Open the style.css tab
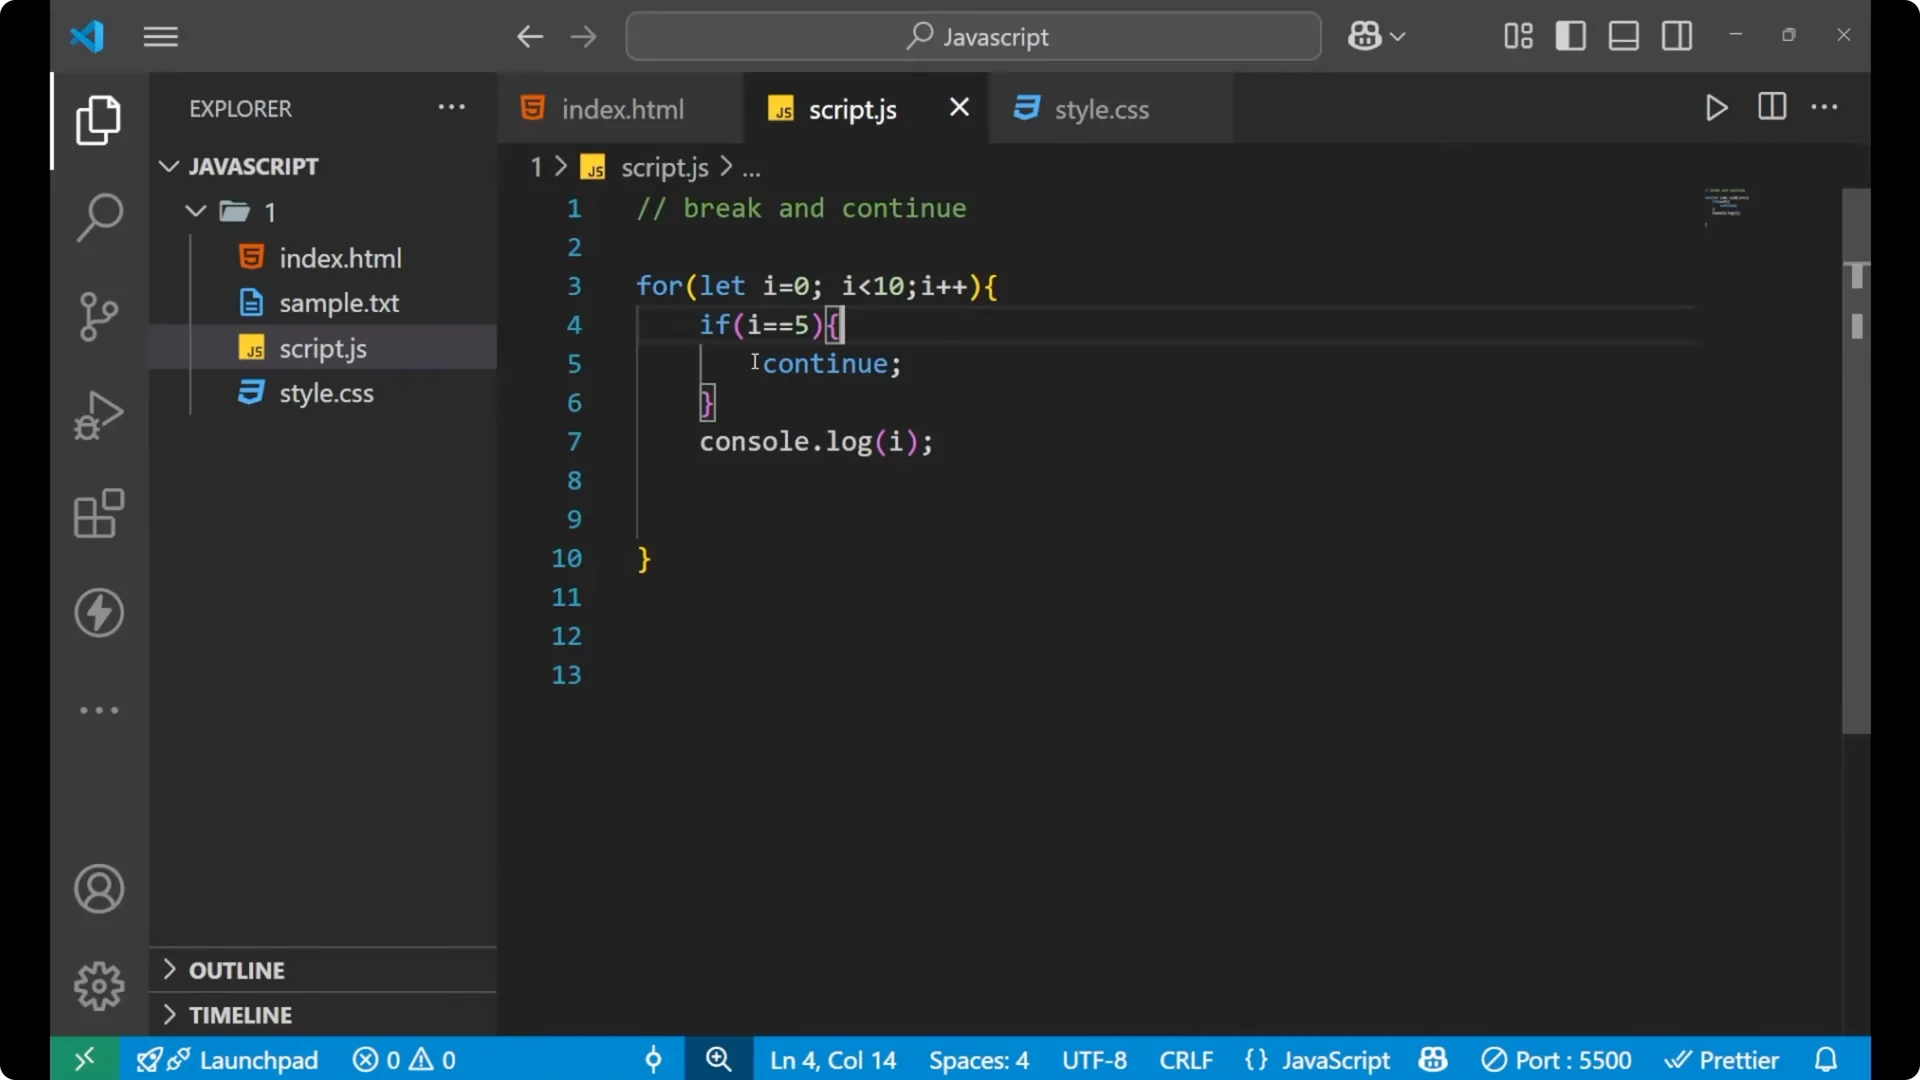This screenshot has height=1080, width=1920. point(1102,108)
